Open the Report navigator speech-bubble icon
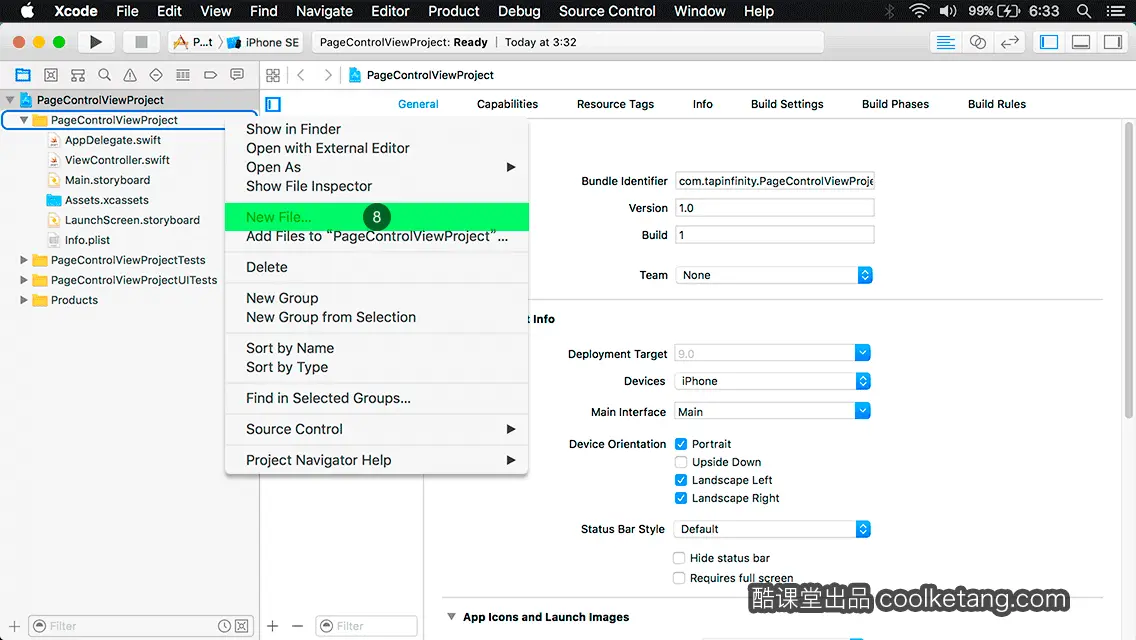Image resolution: width=1136 pixels, height=640 pixels. click(x=237, y=75)
